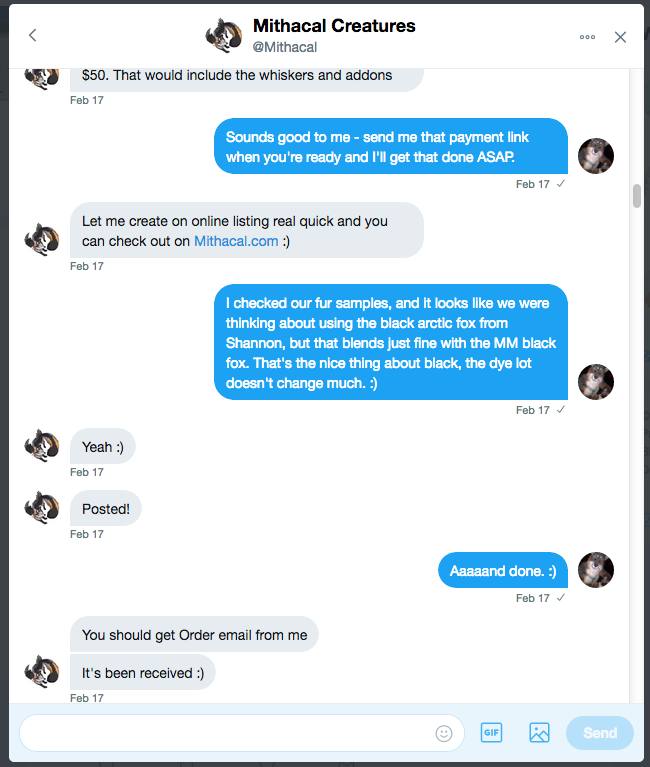This screenshot has height=767, width=650.
Task: Open the emoji picker in message box
Action: [444, 733]
